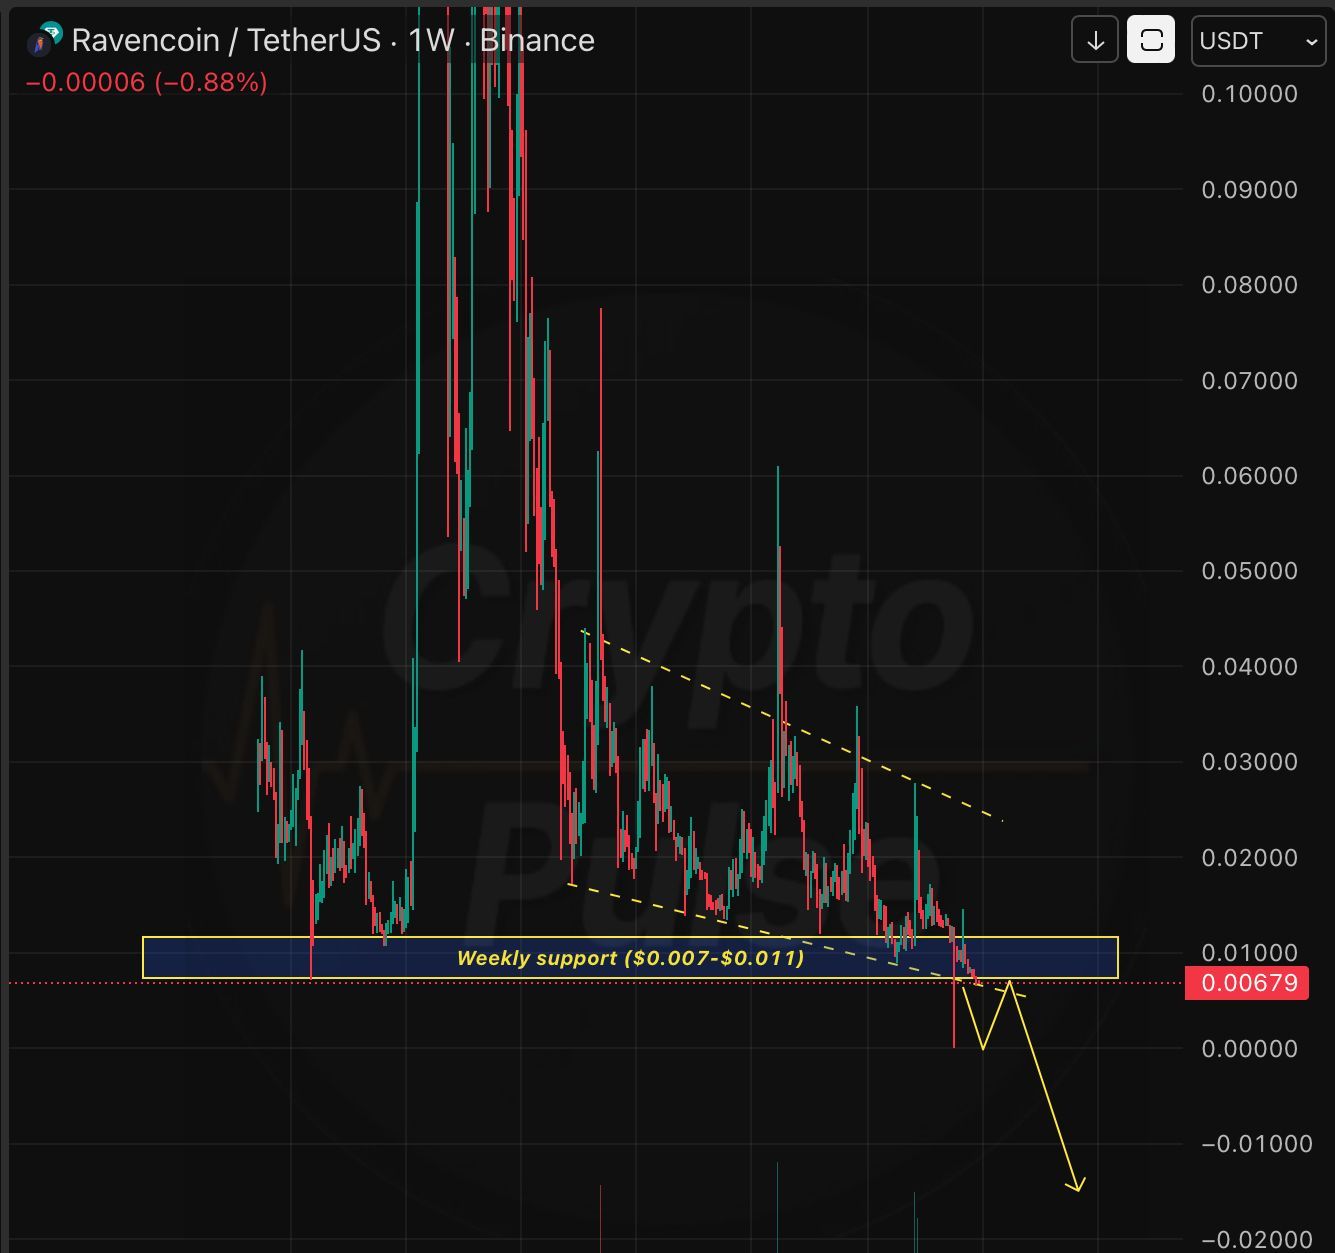Click the 0.04000 price axis label

[1249, 667]
